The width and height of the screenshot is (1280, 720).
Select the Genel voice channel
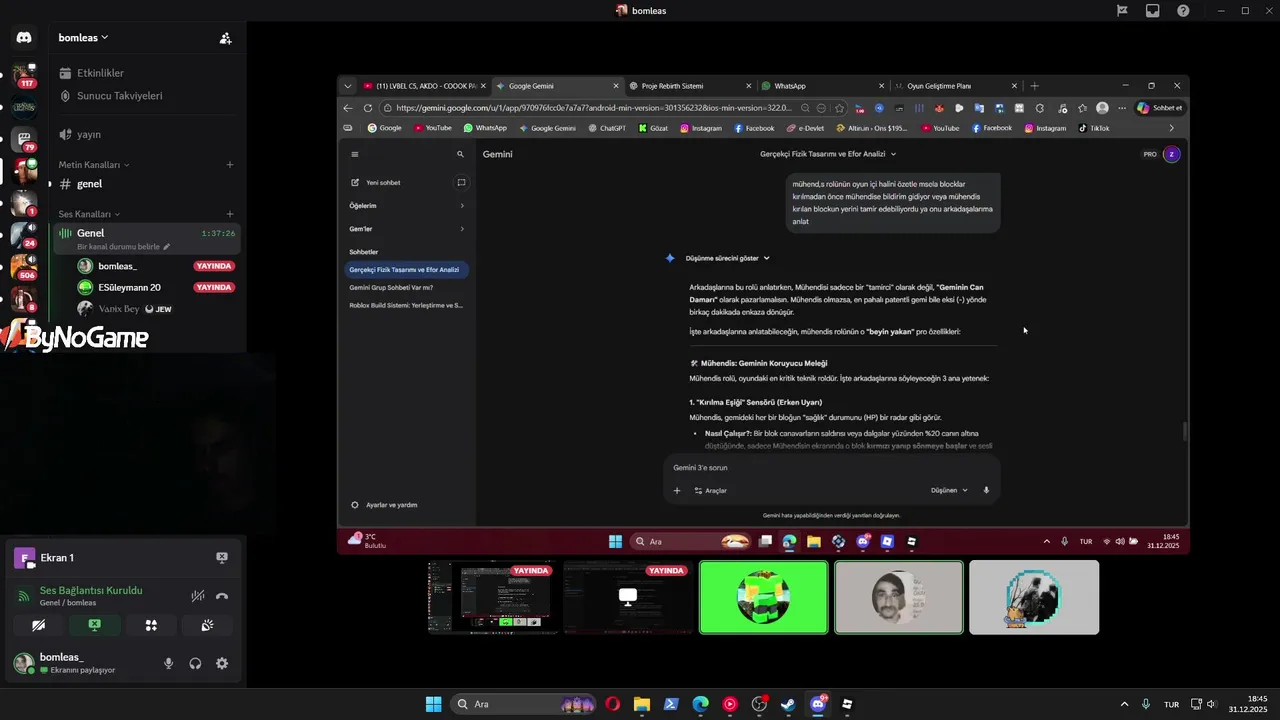pos(146,239)
